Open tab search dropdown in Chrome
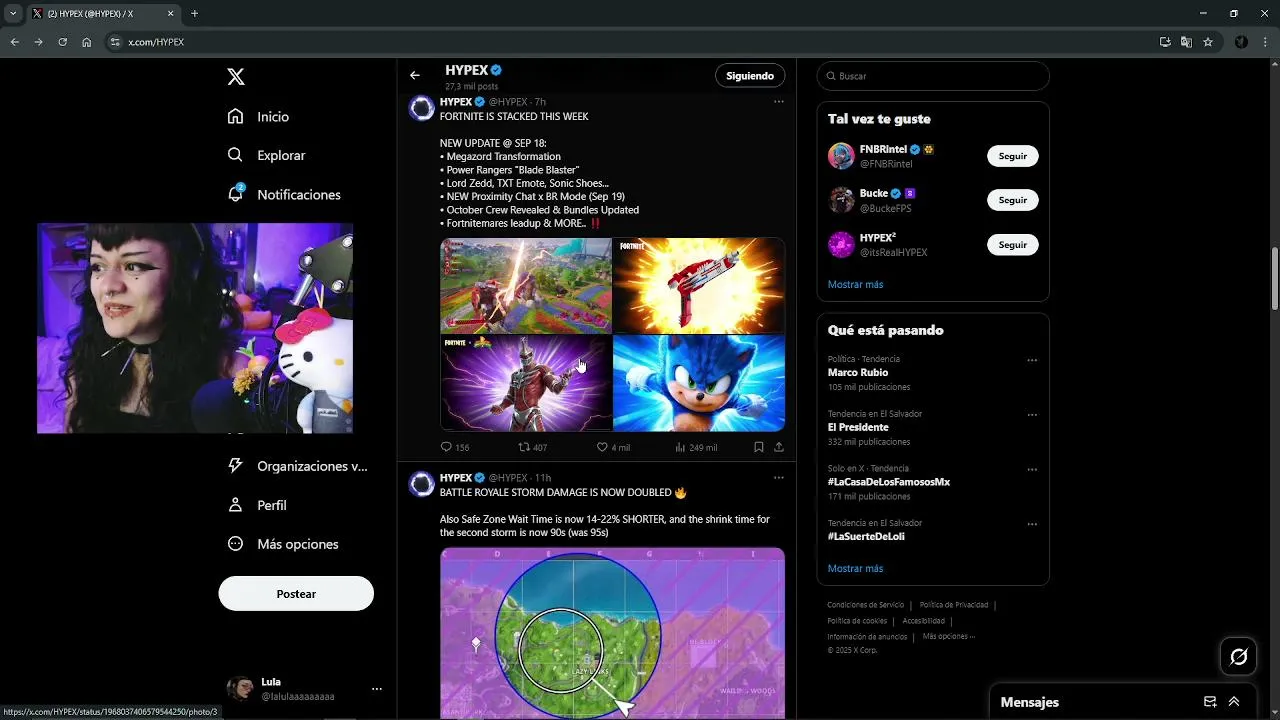 pos(13,13)
